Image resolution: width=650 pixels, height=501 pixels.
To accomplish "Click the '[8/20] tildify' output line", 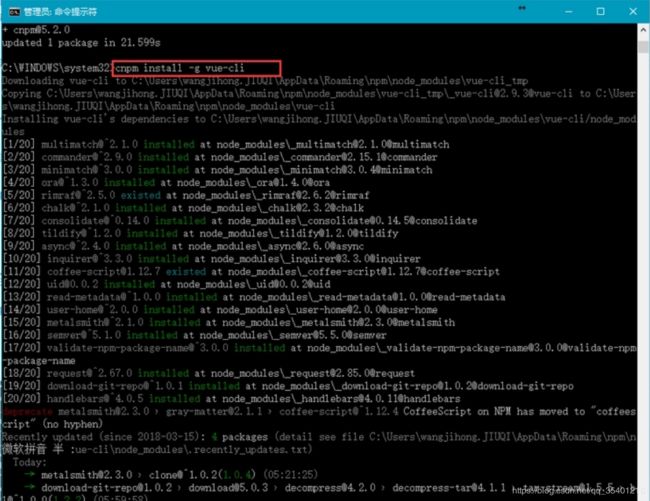I will [201, 234].
